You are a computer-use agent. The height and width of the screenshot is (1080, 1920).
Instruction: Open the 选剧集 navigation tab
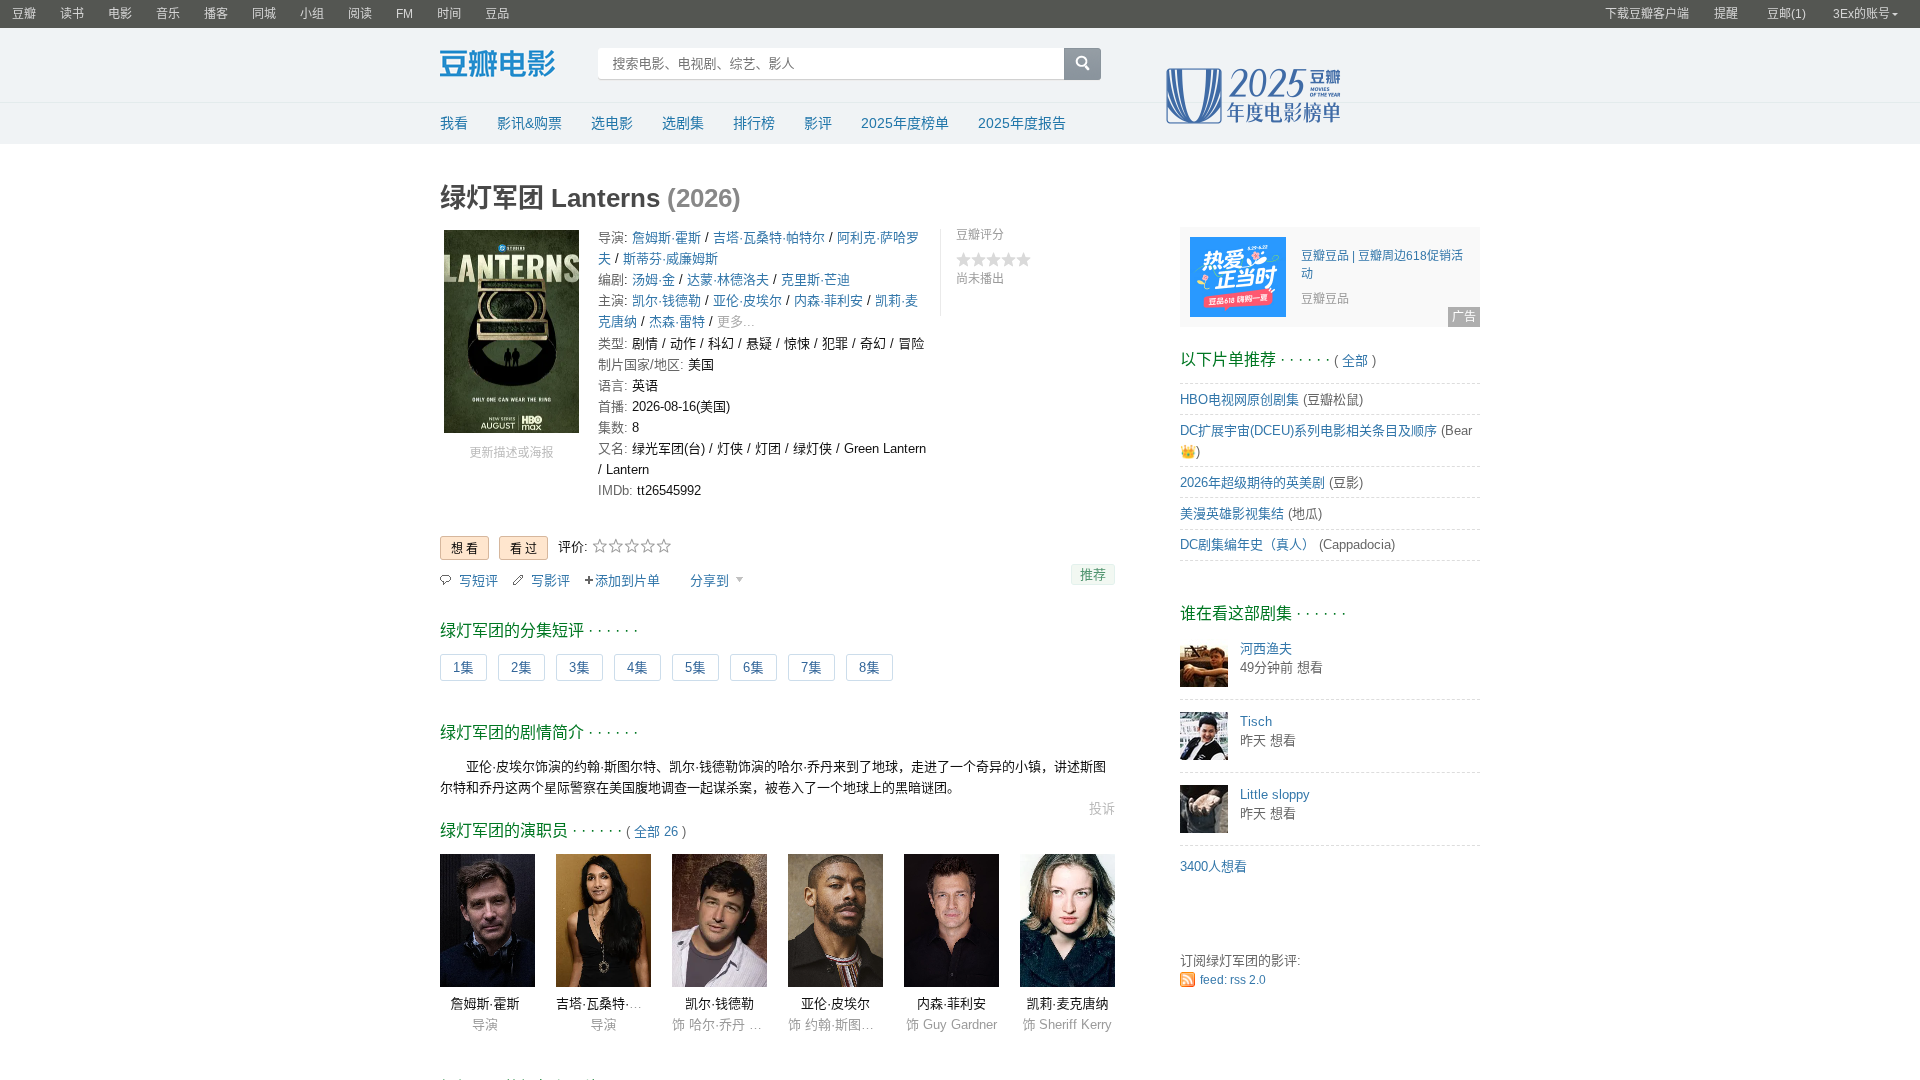(x=683, y=123)
